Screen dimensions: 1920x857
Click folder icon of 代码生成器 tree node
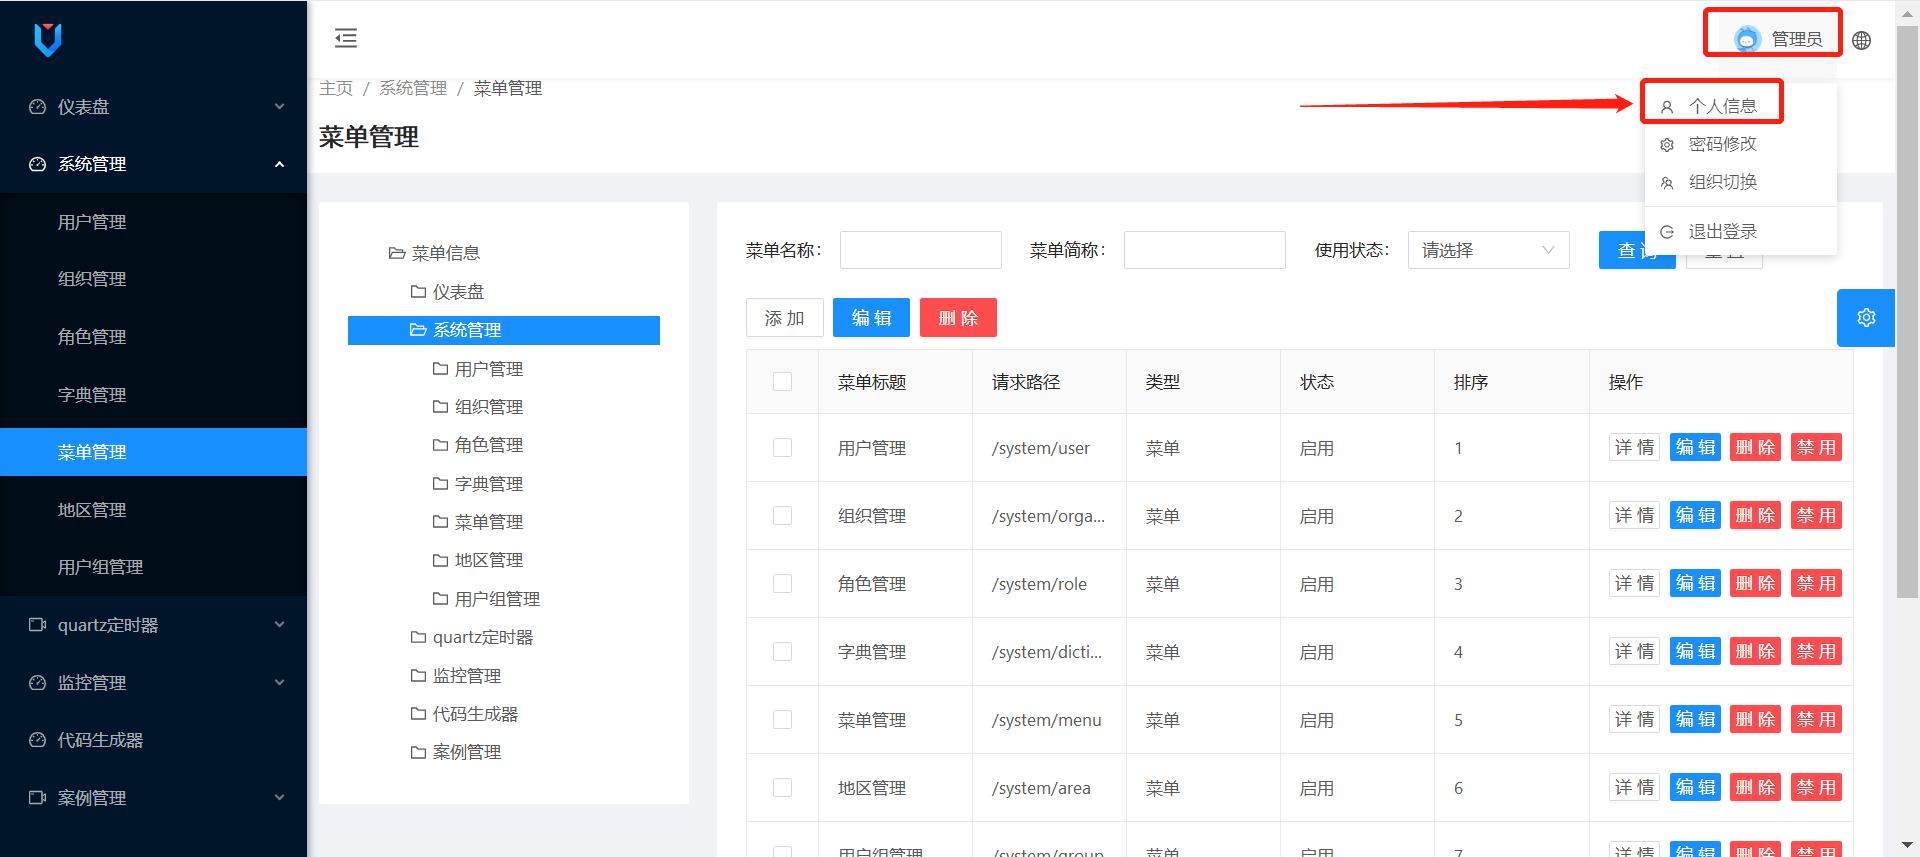419,714
